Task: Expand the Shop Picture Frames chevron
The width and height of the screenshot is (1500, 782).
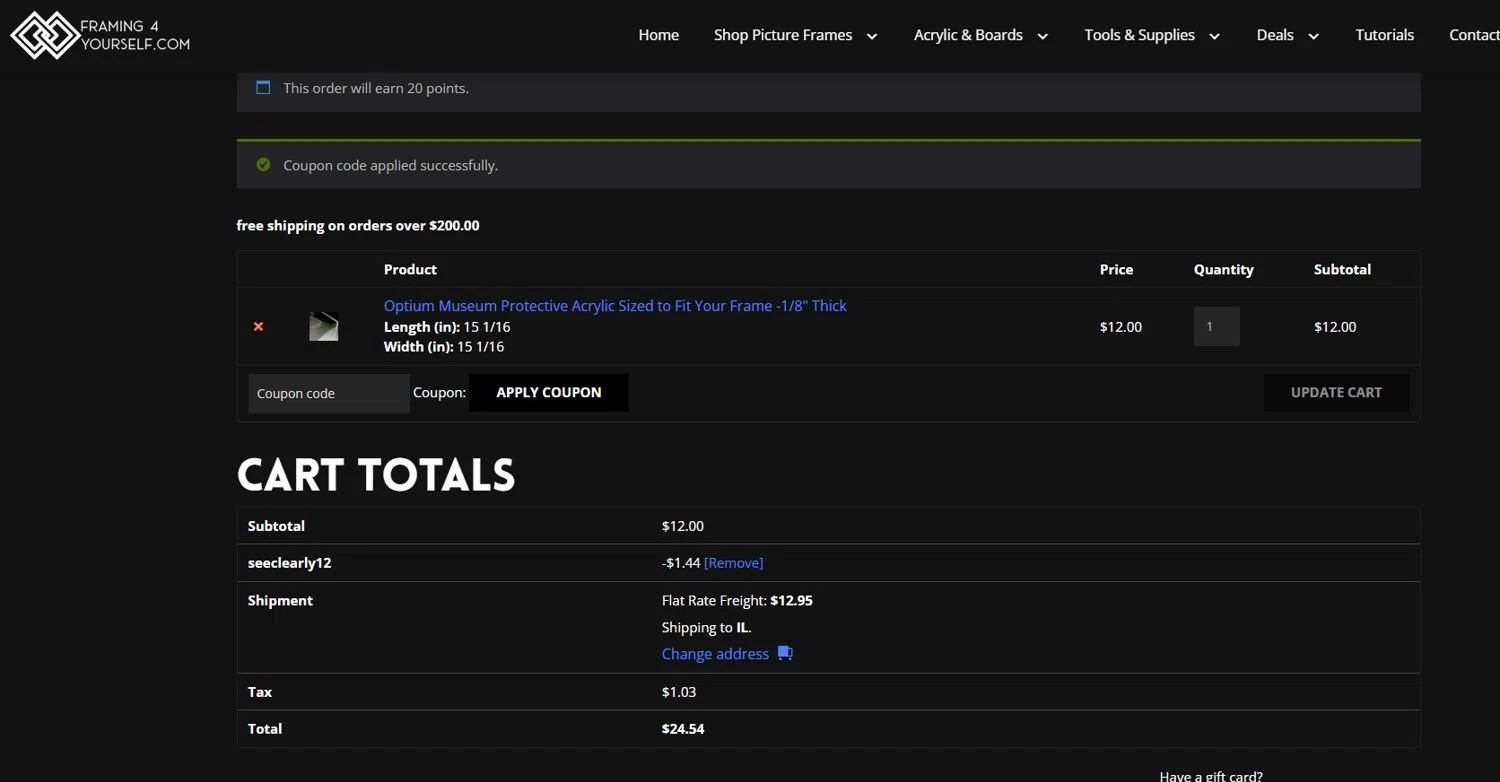Action: [872, 36]
